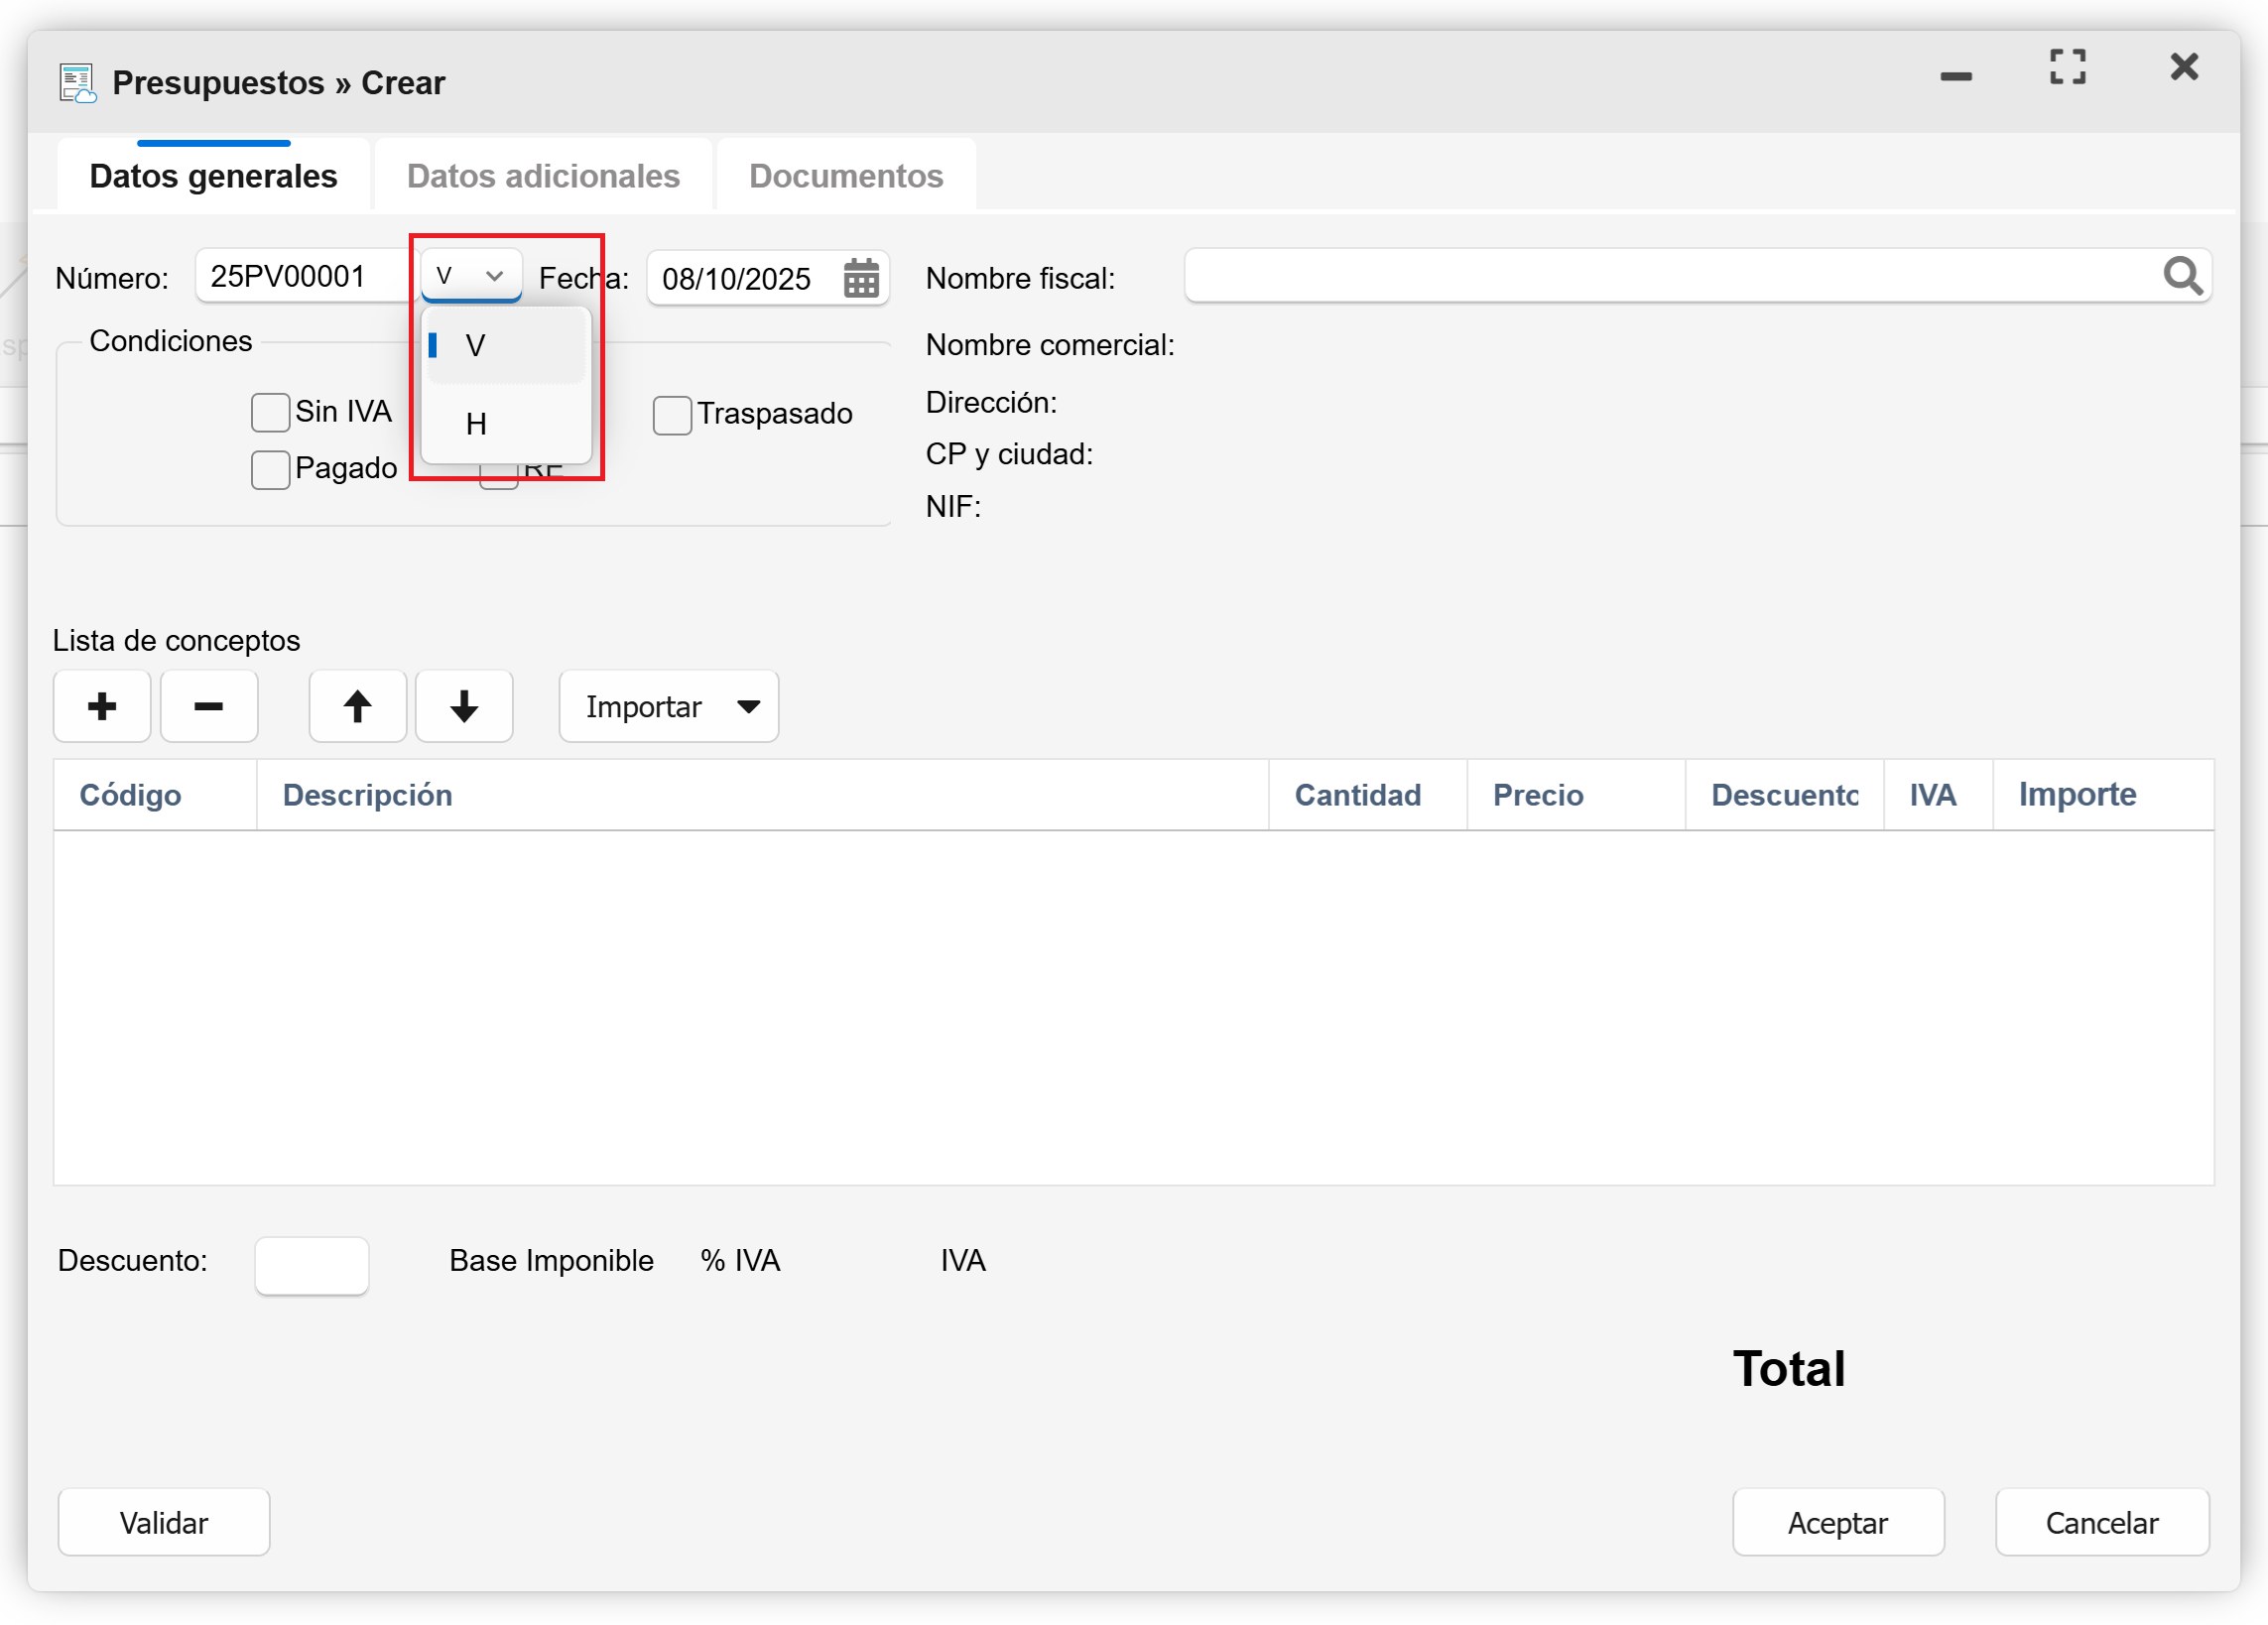Enable the Sin IVA checkbox
The image size is (2268, 1625).
pos(271,412)
